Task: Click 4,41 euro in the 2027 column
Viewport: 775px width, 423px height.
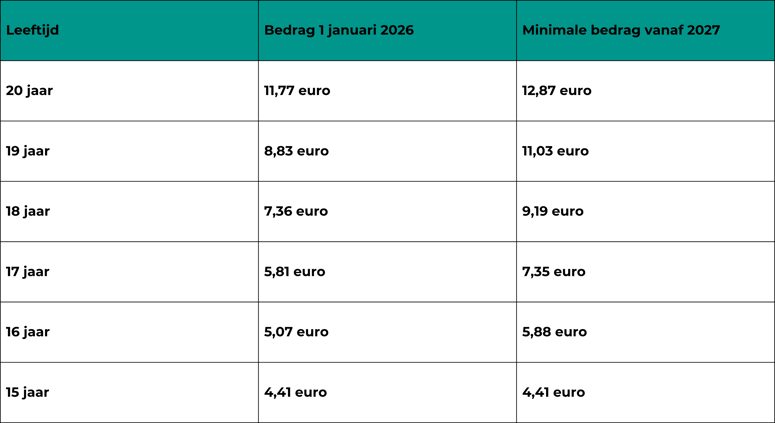Action: click(x=553, y=393)
